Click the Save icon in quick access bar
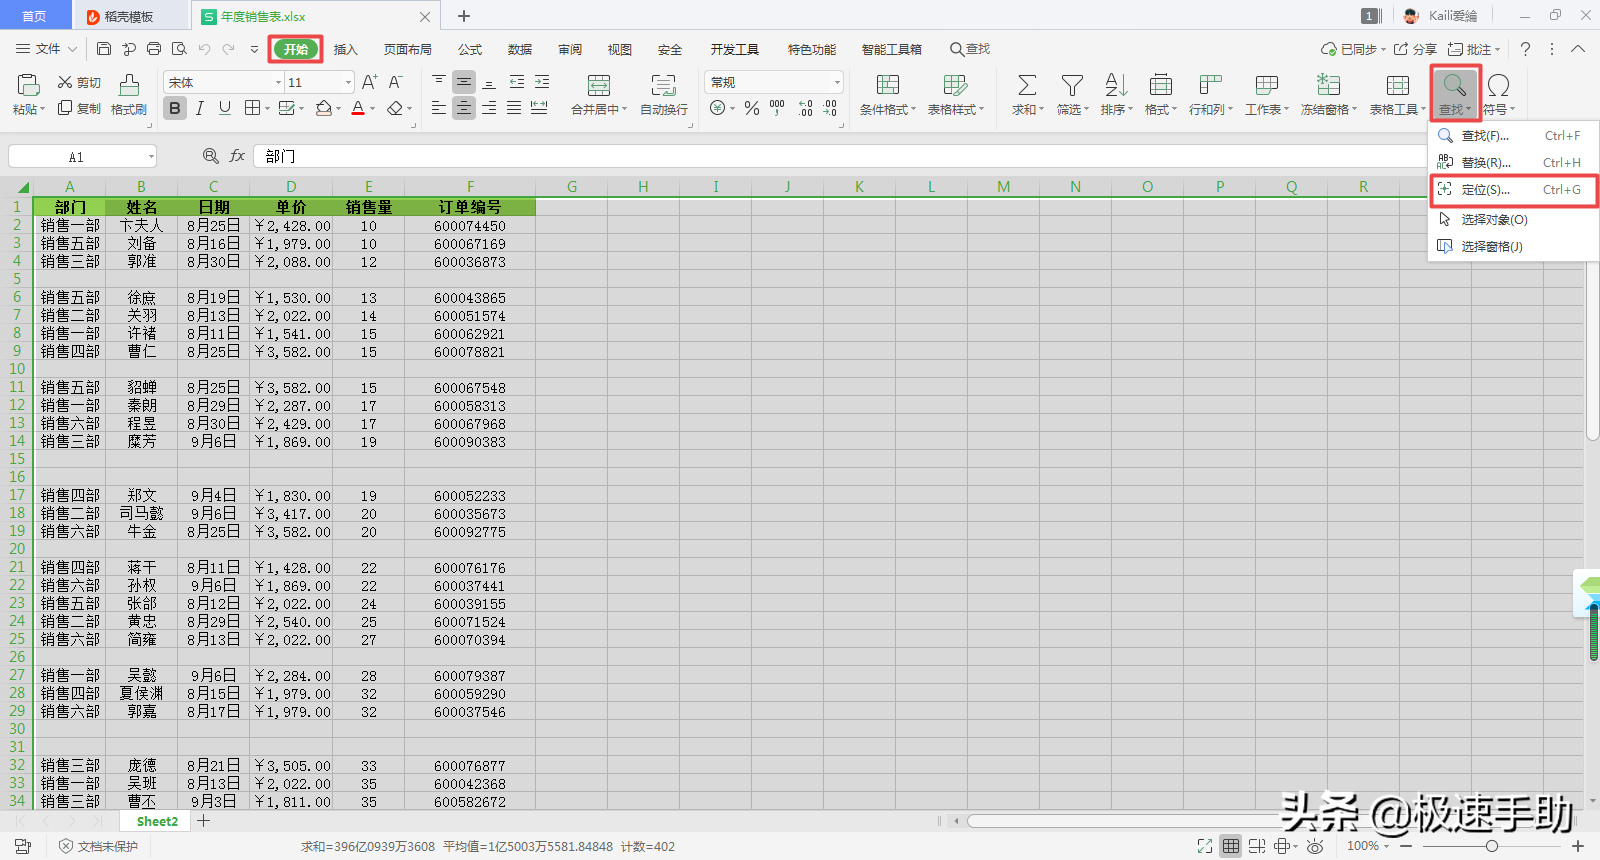Image resolution: width=1600 pixels, height=860 pixels. [104, 48]
